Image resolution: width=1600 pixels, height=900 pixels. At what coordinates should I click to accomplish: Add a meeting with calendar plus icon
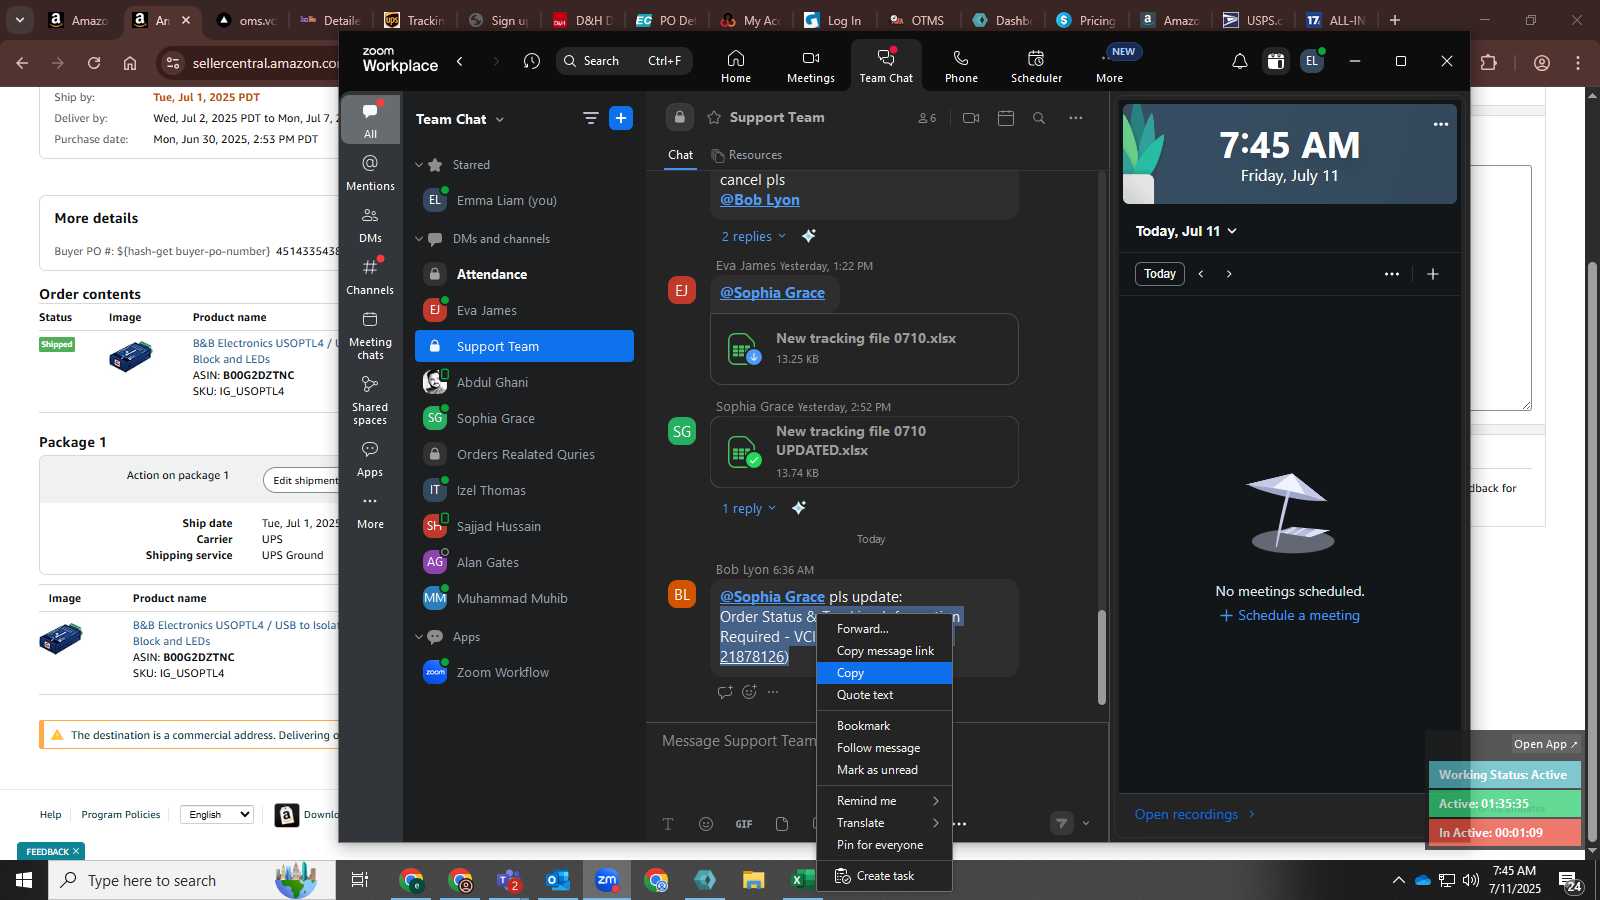point(1433,274)
